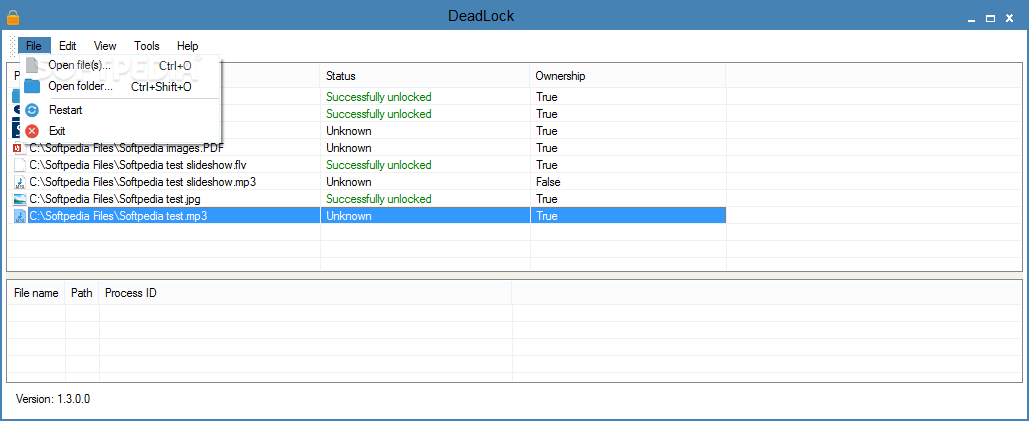Click the mp3 icon for Softpedia test.mp3

20,216
